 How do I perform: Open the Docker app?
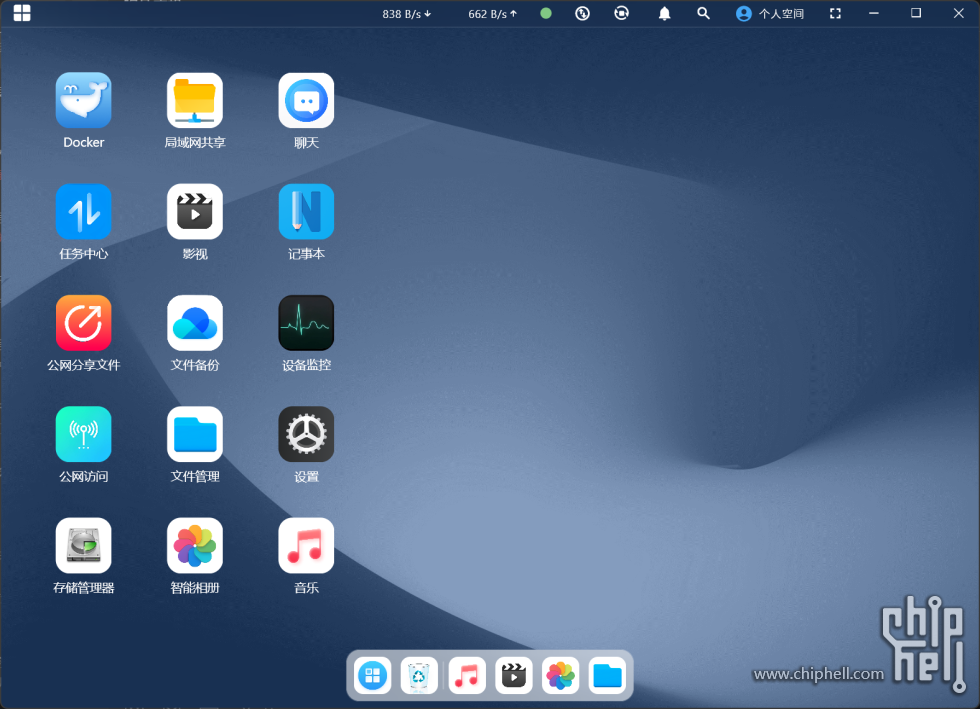(84, 101)
